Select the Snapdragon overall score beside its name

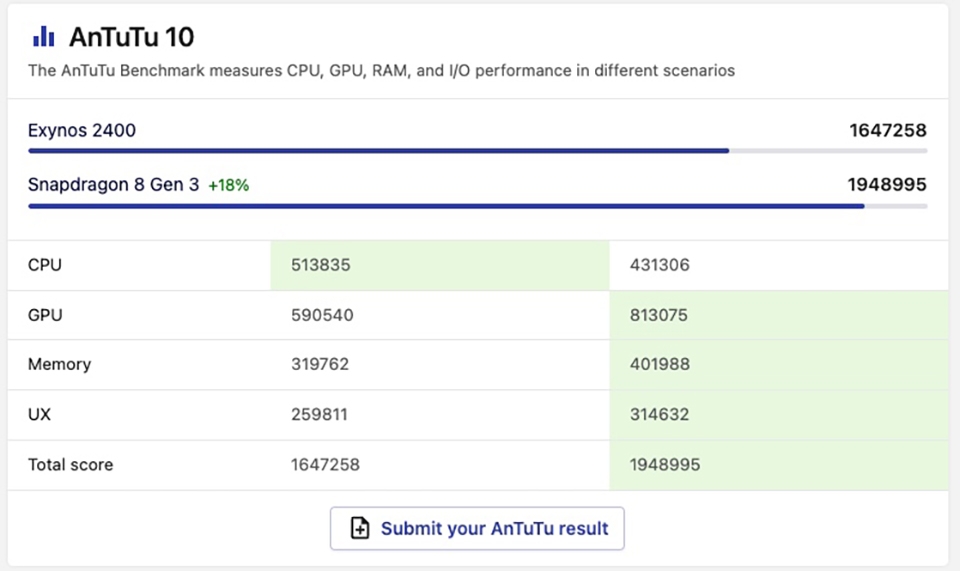point(887,185)
